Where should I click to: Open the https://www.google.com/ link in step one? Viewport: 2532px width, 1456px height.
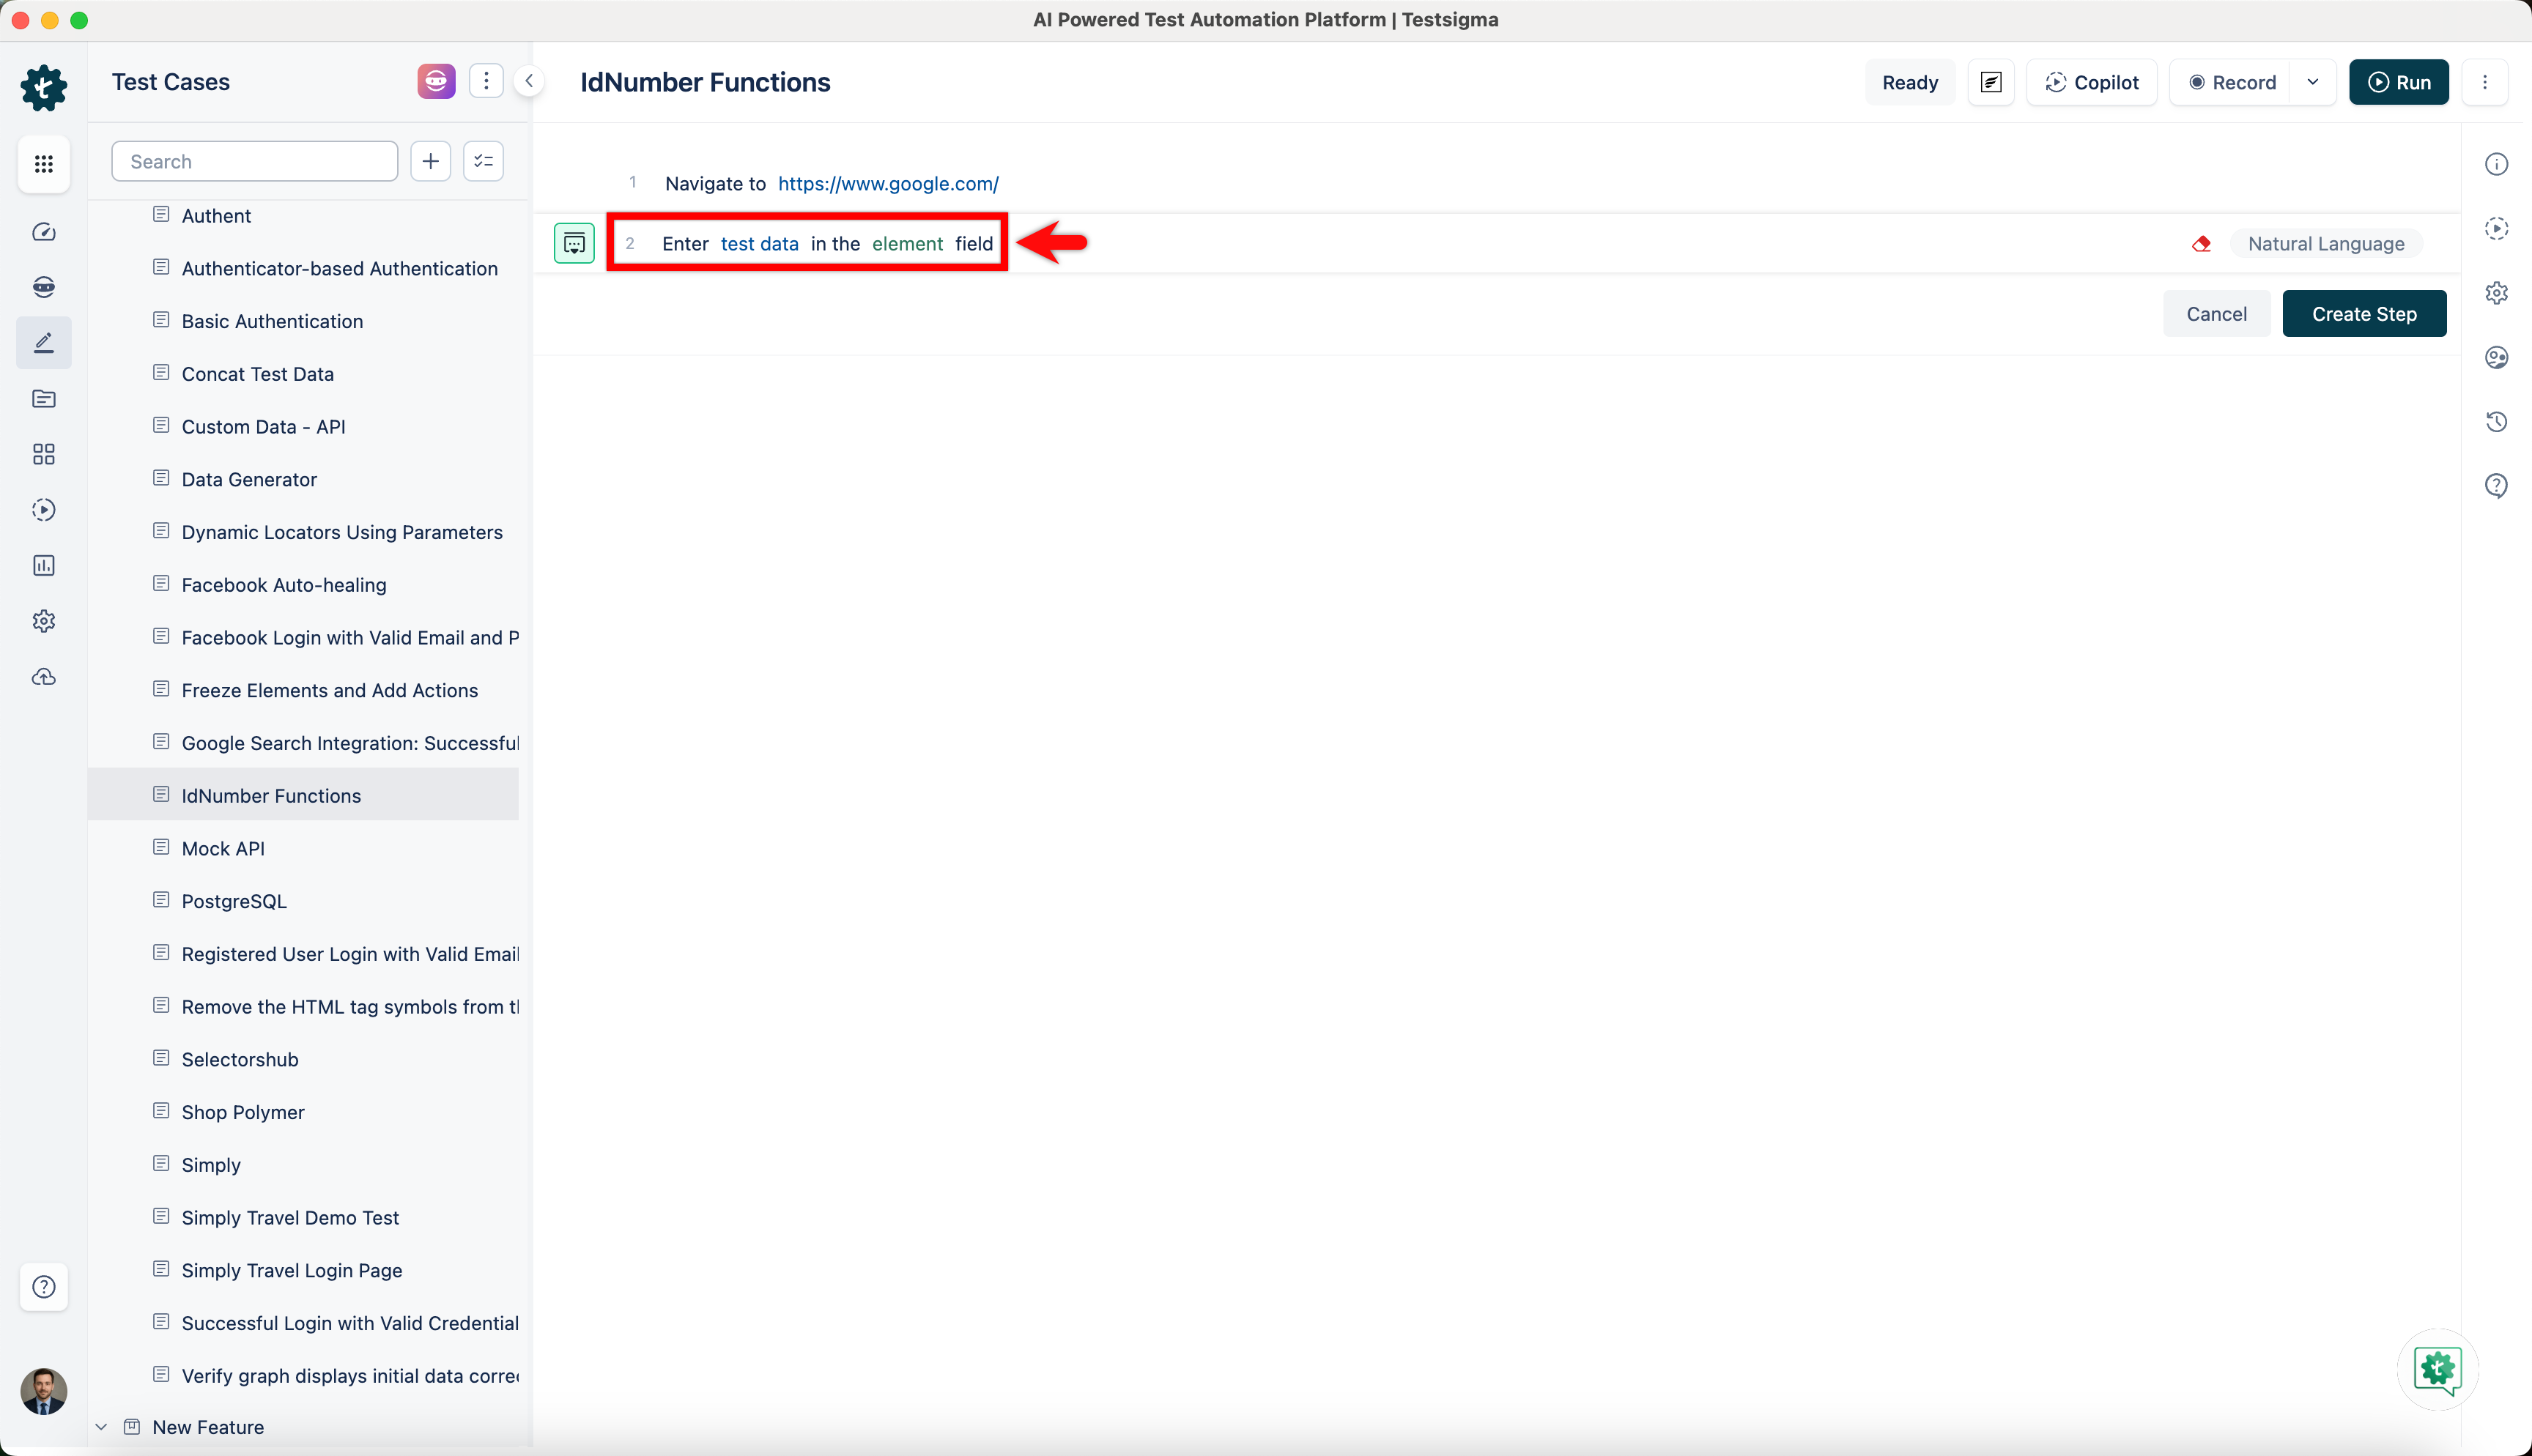tap(888, 184)
